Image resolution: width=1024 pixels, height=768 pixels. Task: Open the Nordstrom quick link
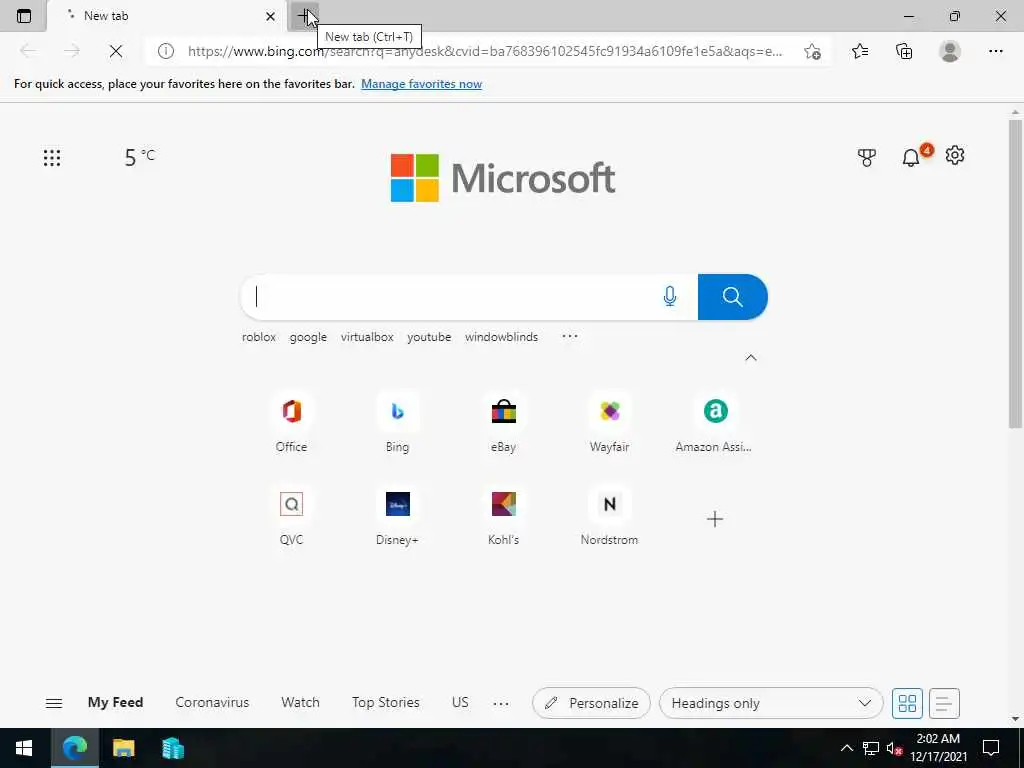[x=609, y=516]
